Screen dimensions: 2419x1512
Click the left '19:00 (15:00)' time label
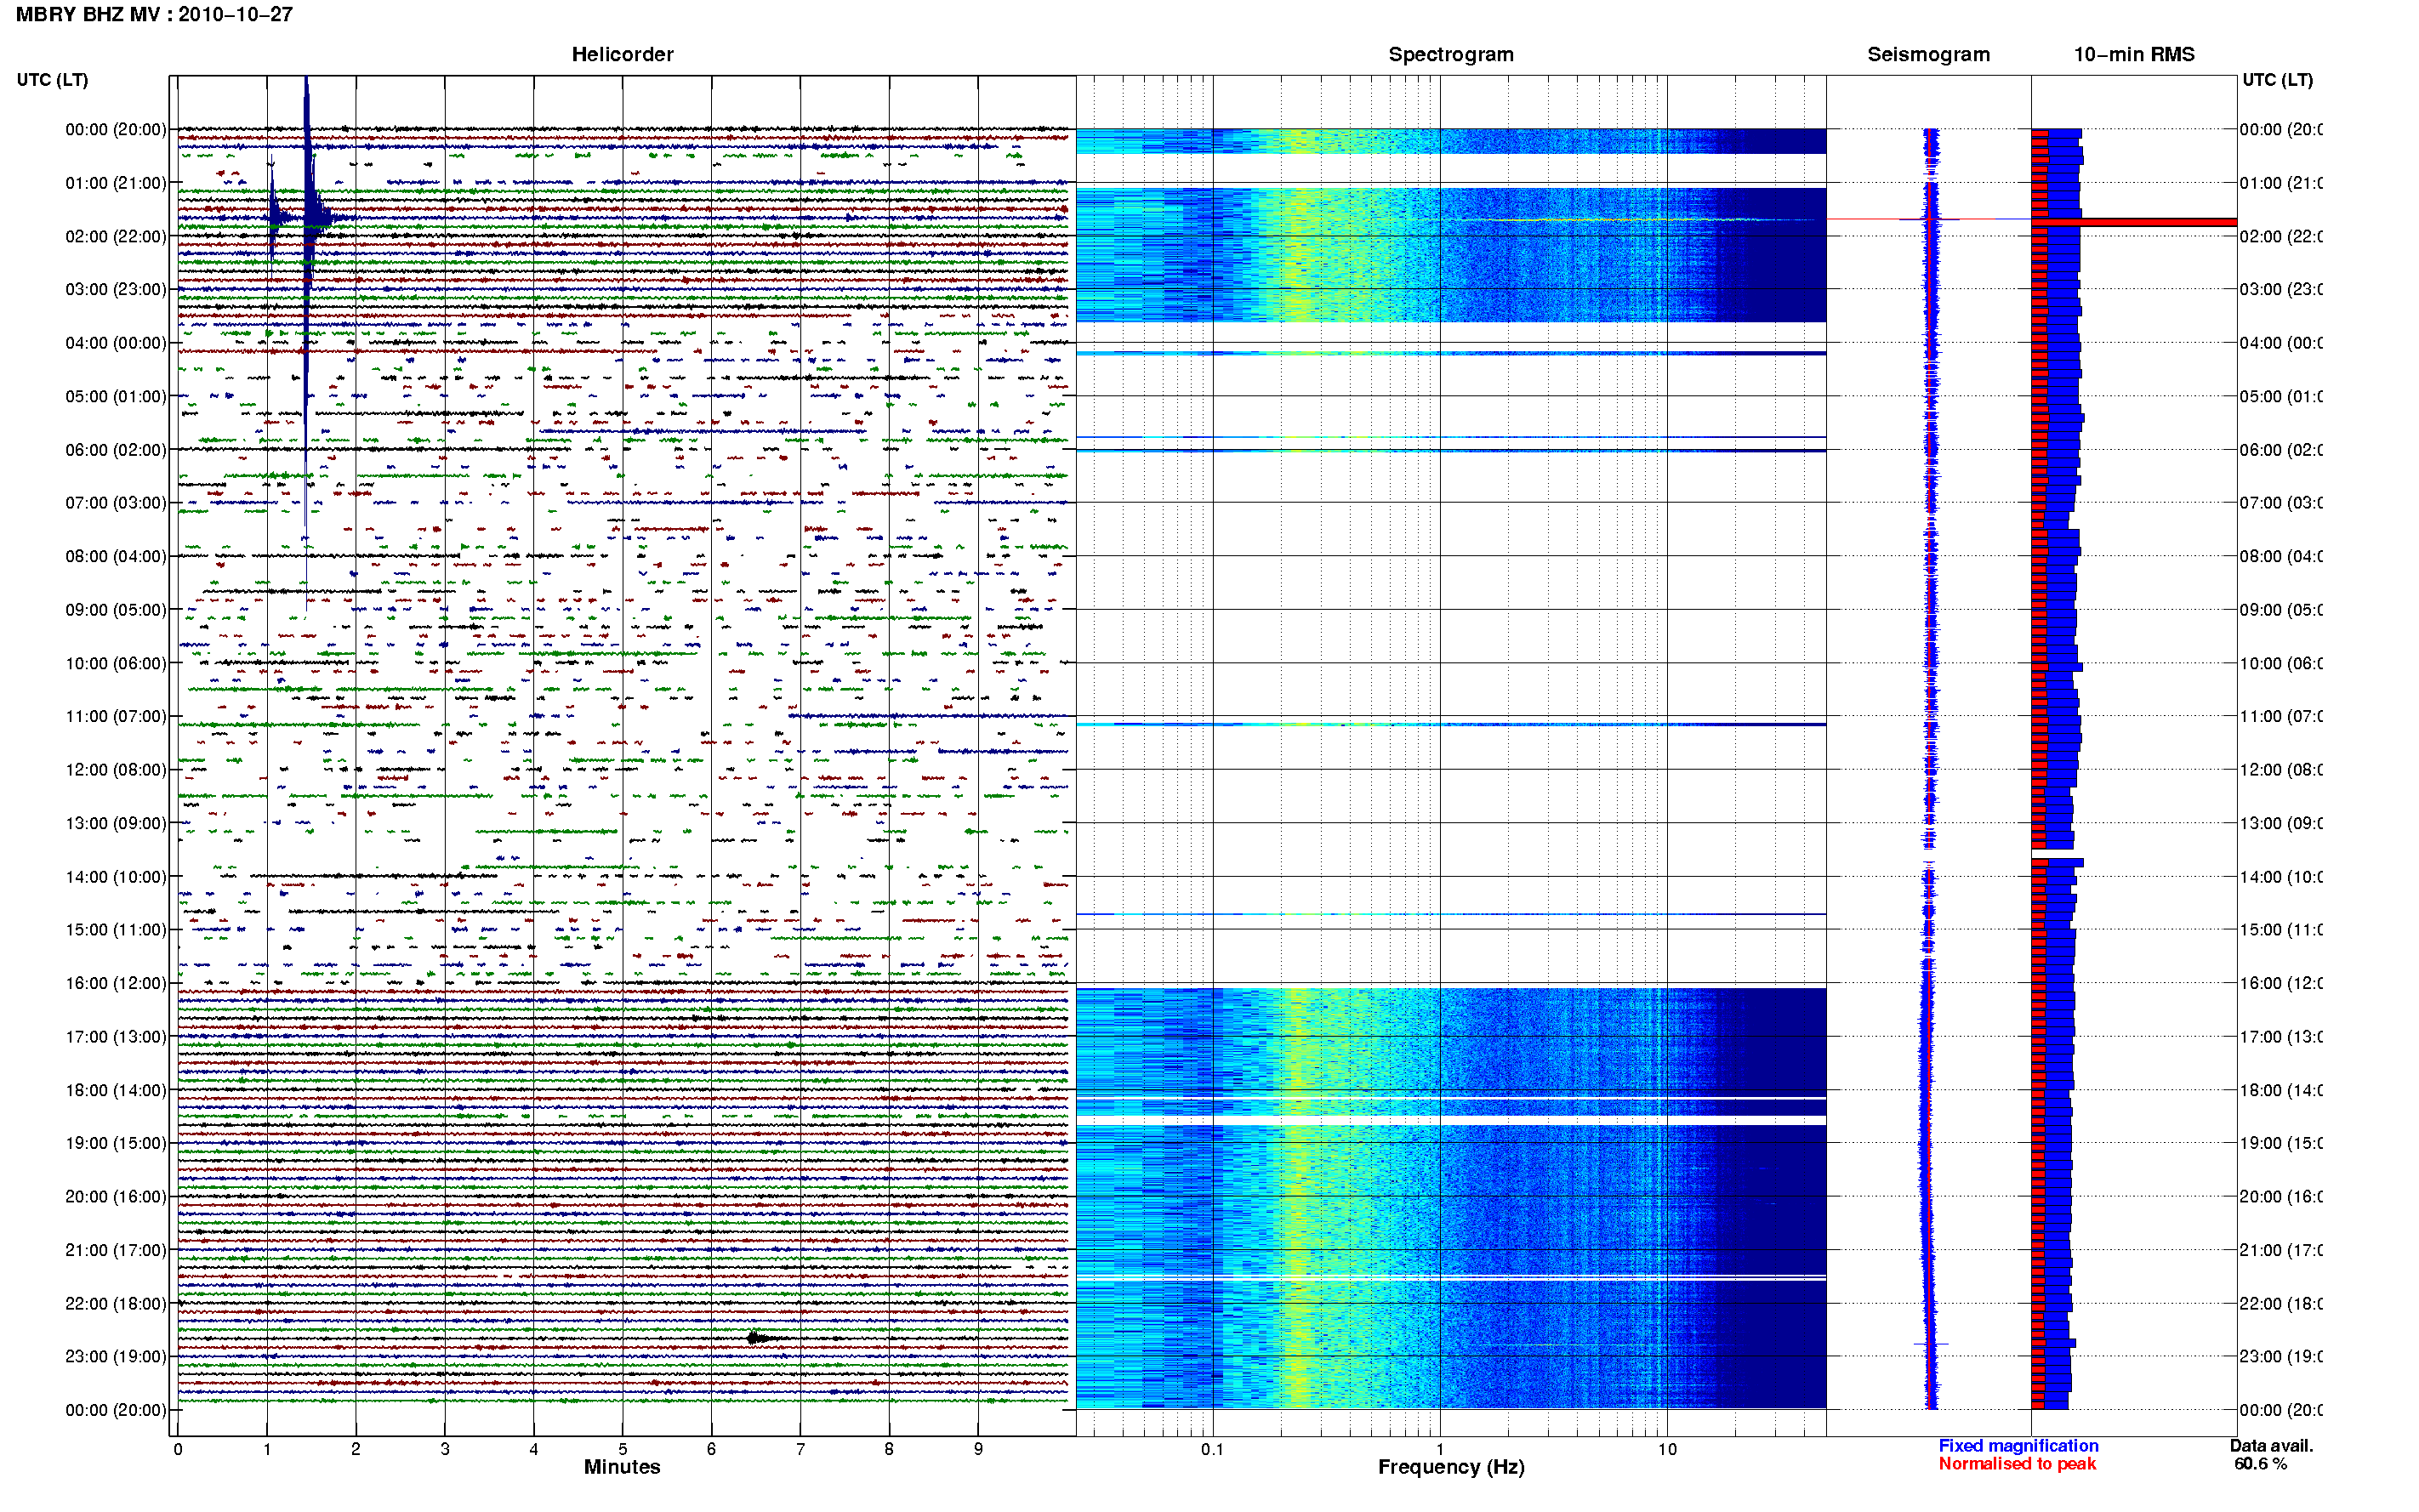tap(116, 1143)
